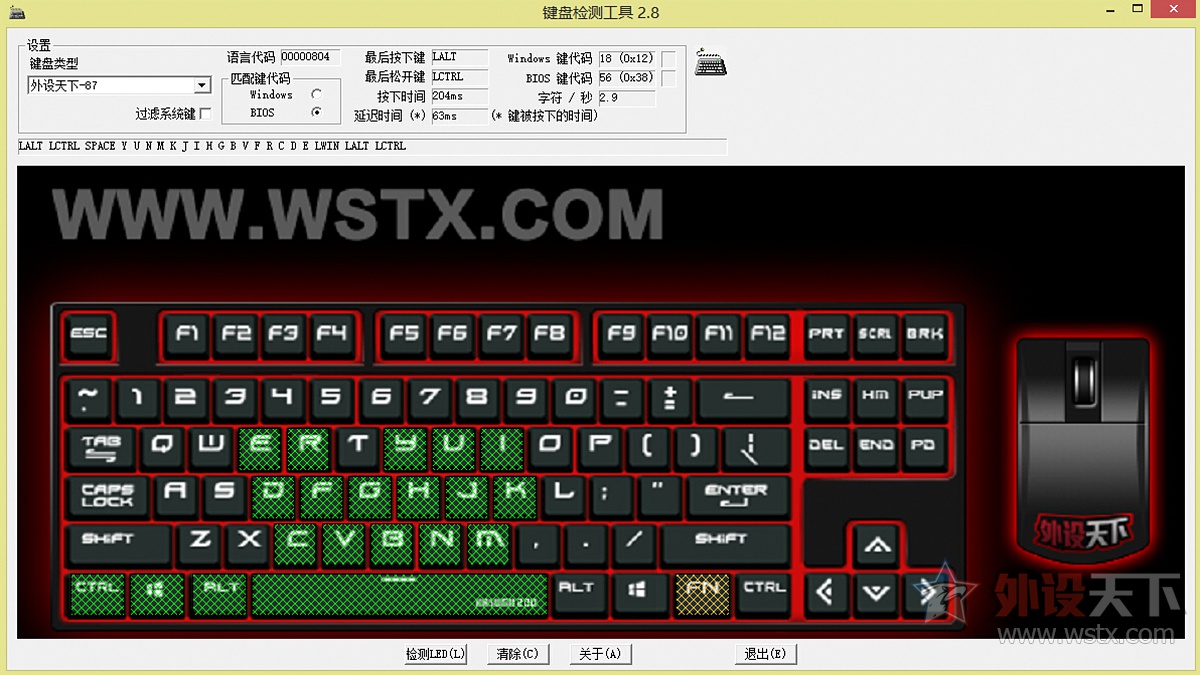The width and height of the screenshot is (1200, 675).
Task: Click the END key
Action: (x=875, y=446)
